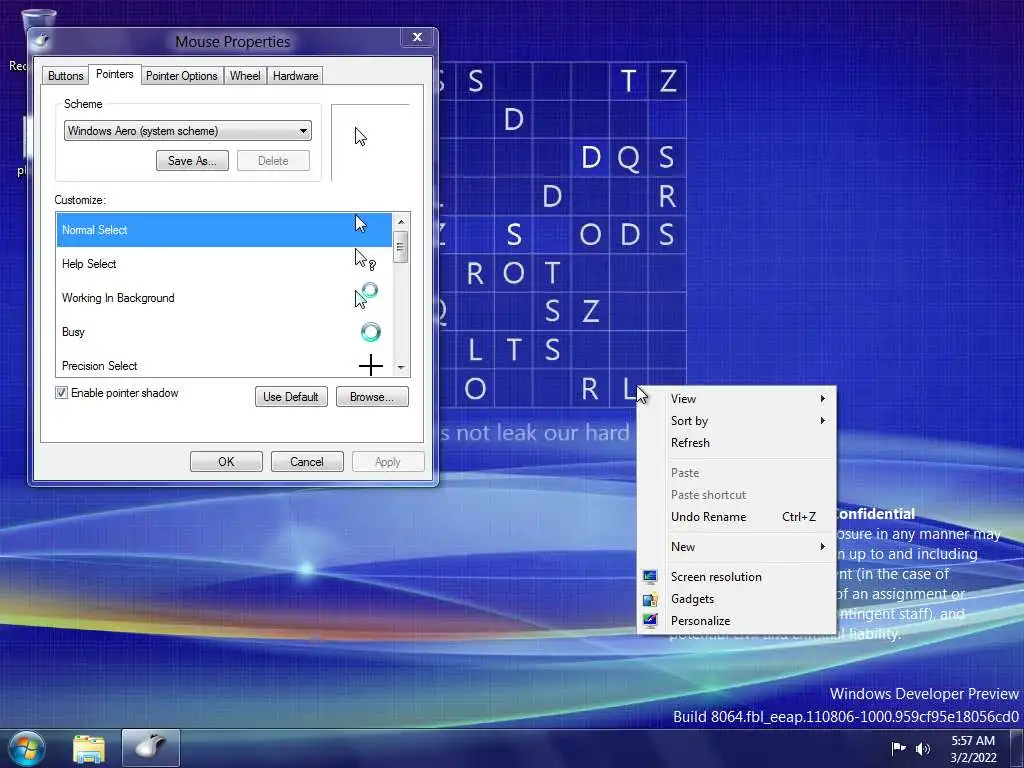The width and height of the screenshot is (1024, 768).
Task: Click the Customize list scrollbar thumb
Action: click(x=401, y=247)
